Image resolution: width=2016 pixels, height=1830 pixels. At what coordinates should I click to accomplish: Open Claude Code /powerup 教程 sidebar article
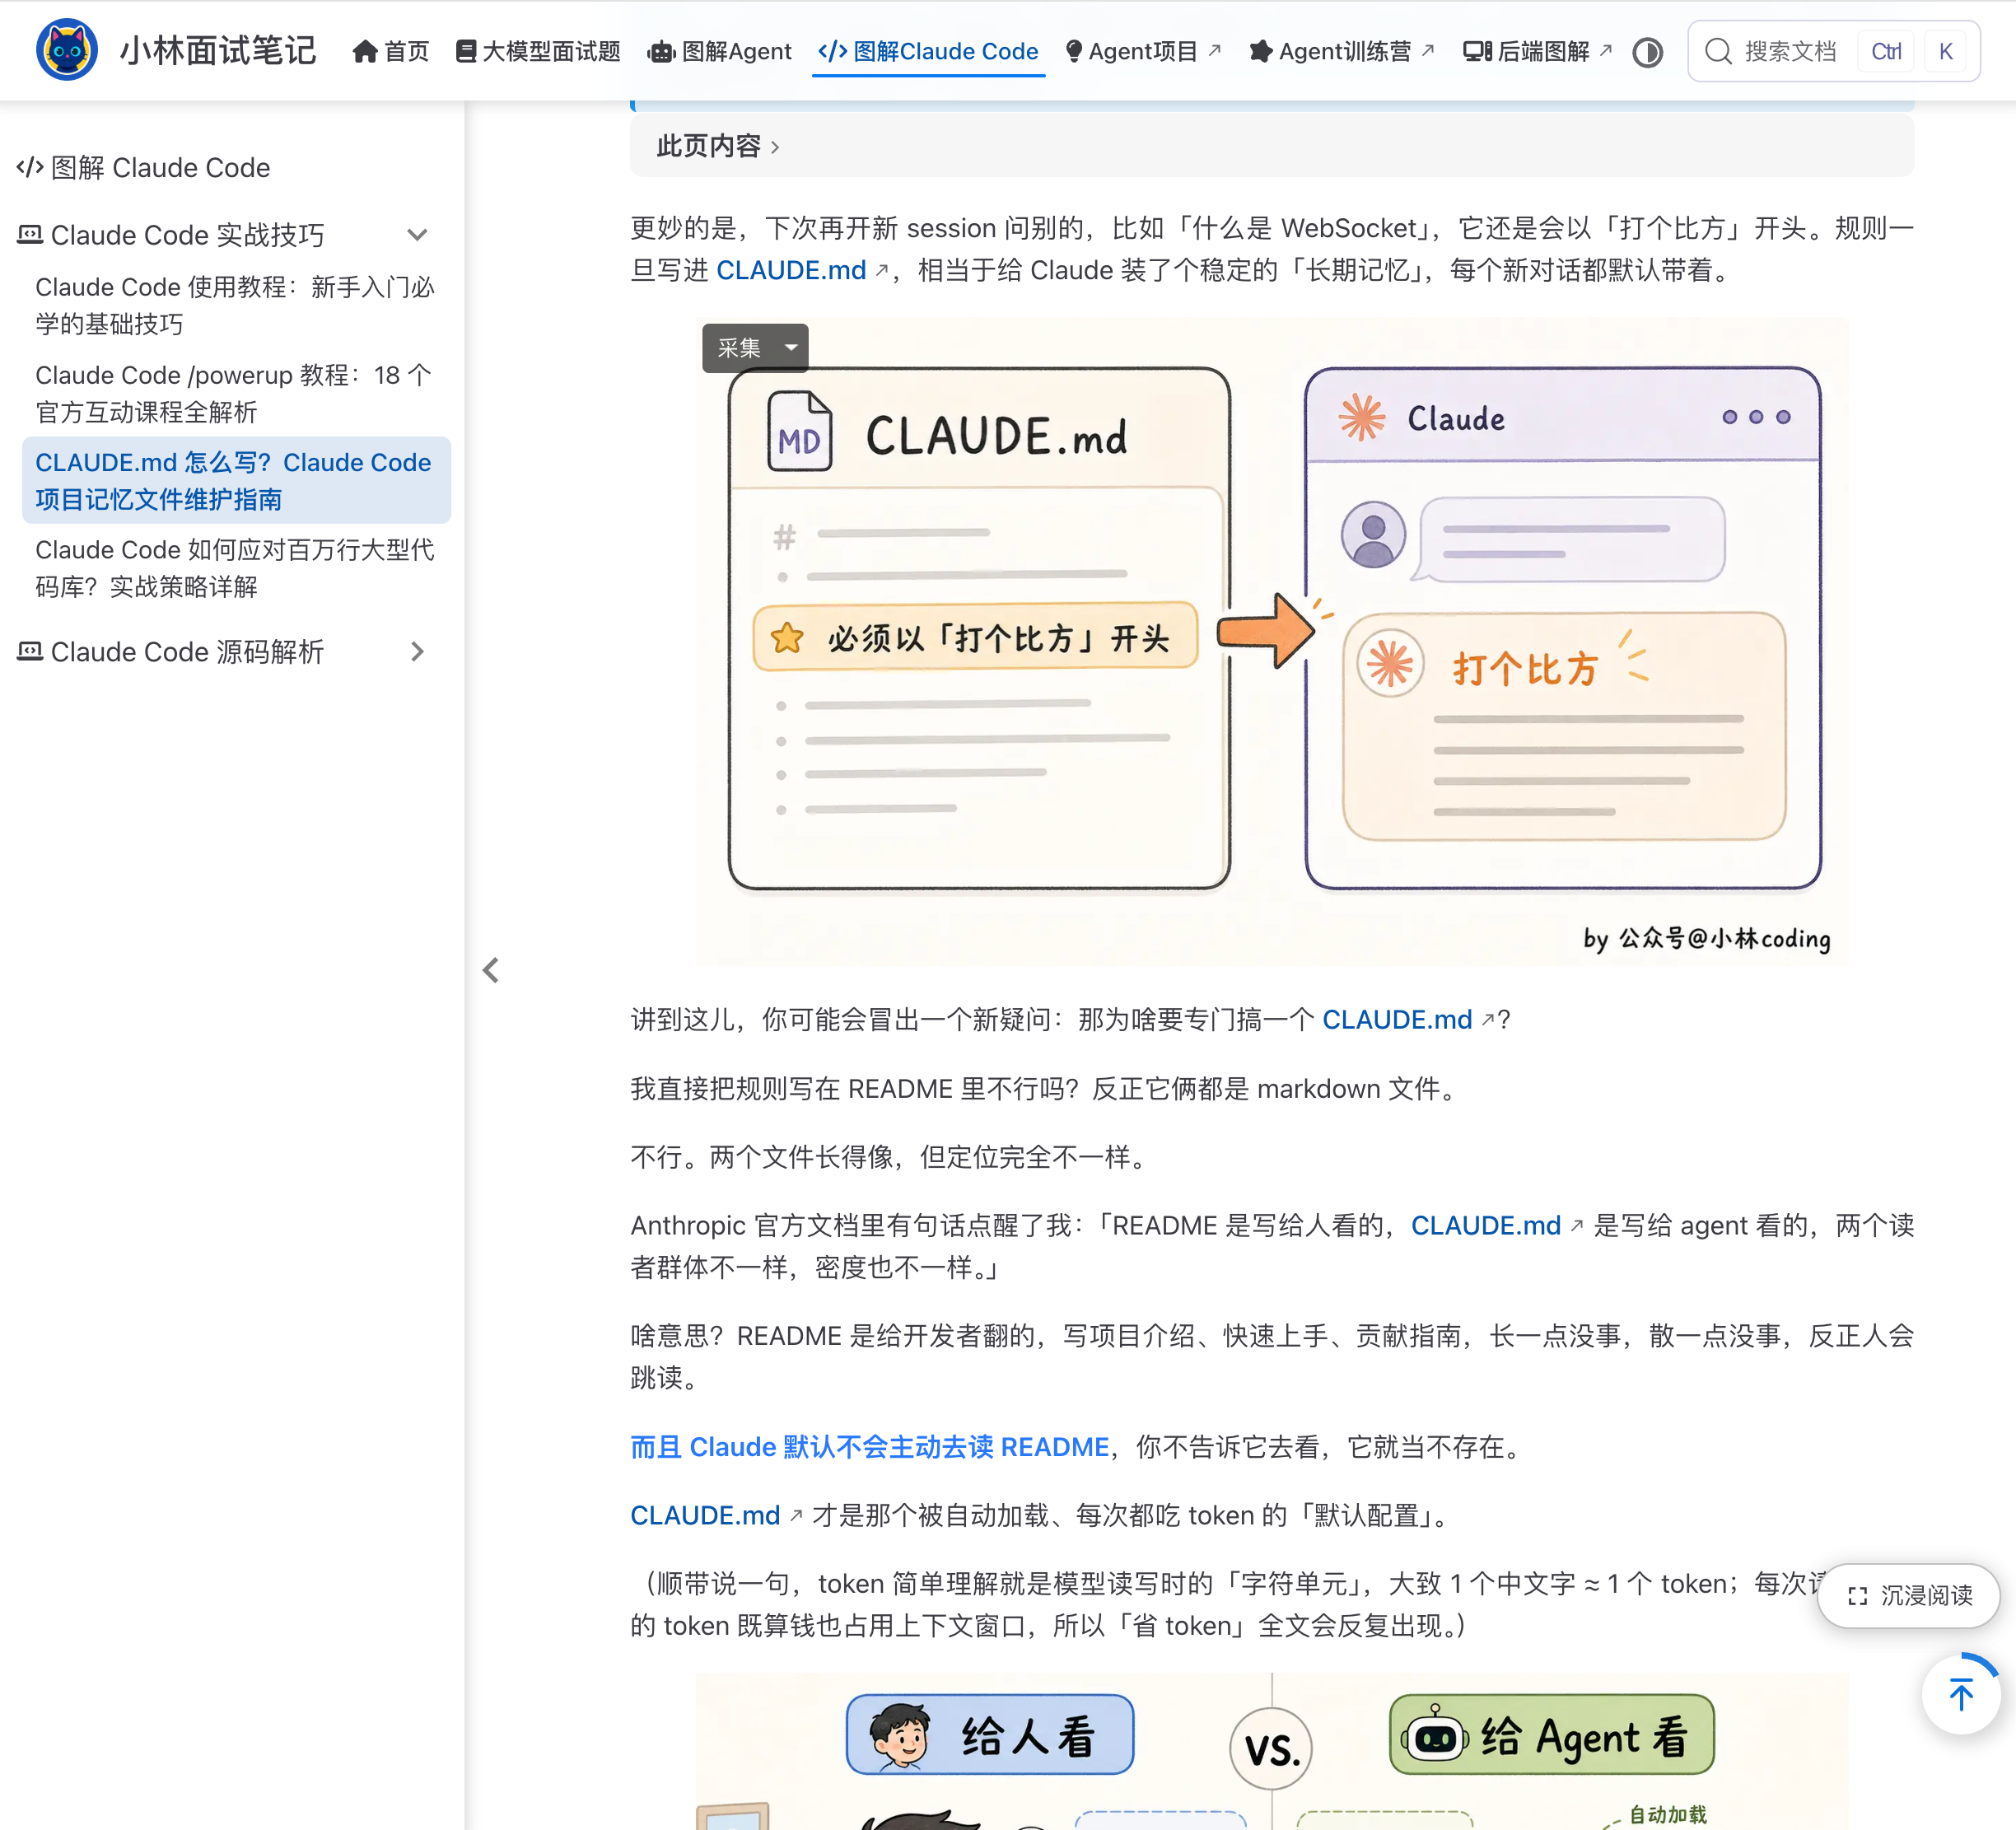click(235, 393)
